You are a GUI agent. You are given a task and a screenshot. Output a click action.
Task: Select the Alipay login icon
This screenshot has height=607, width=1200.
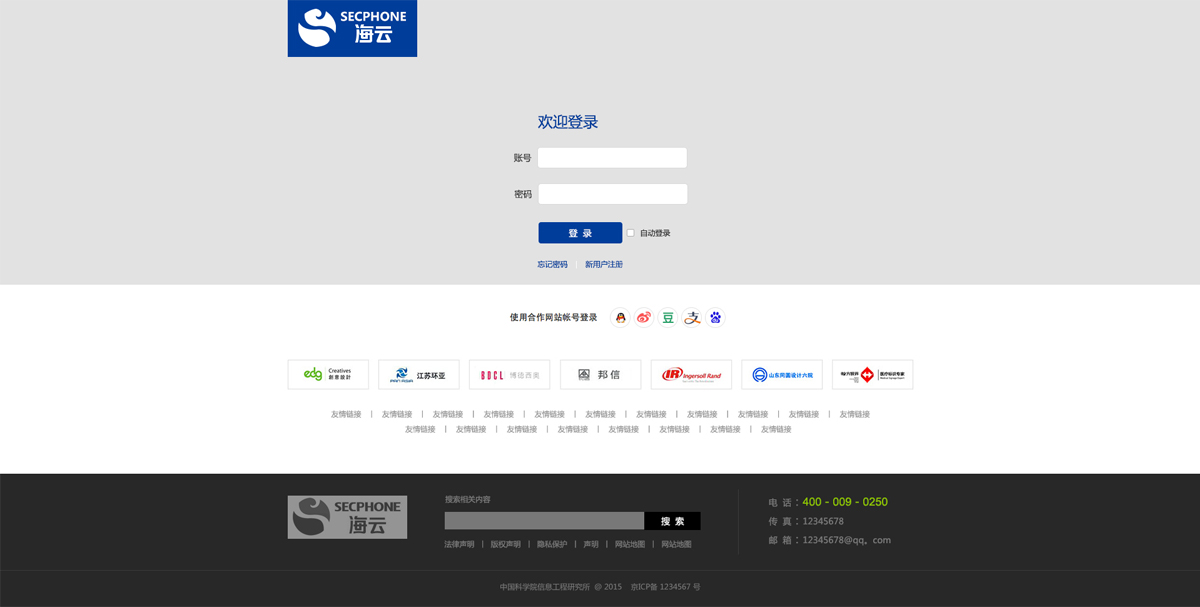[692, 318]
